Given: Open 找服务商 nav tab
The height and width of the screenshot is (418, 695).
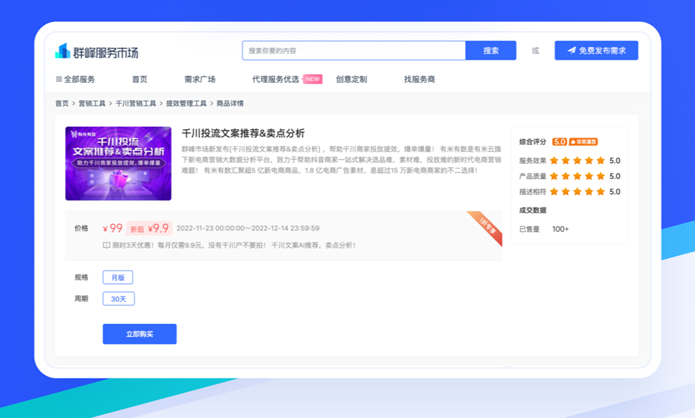Looking at the screenshot, I should tap(419, 79).
